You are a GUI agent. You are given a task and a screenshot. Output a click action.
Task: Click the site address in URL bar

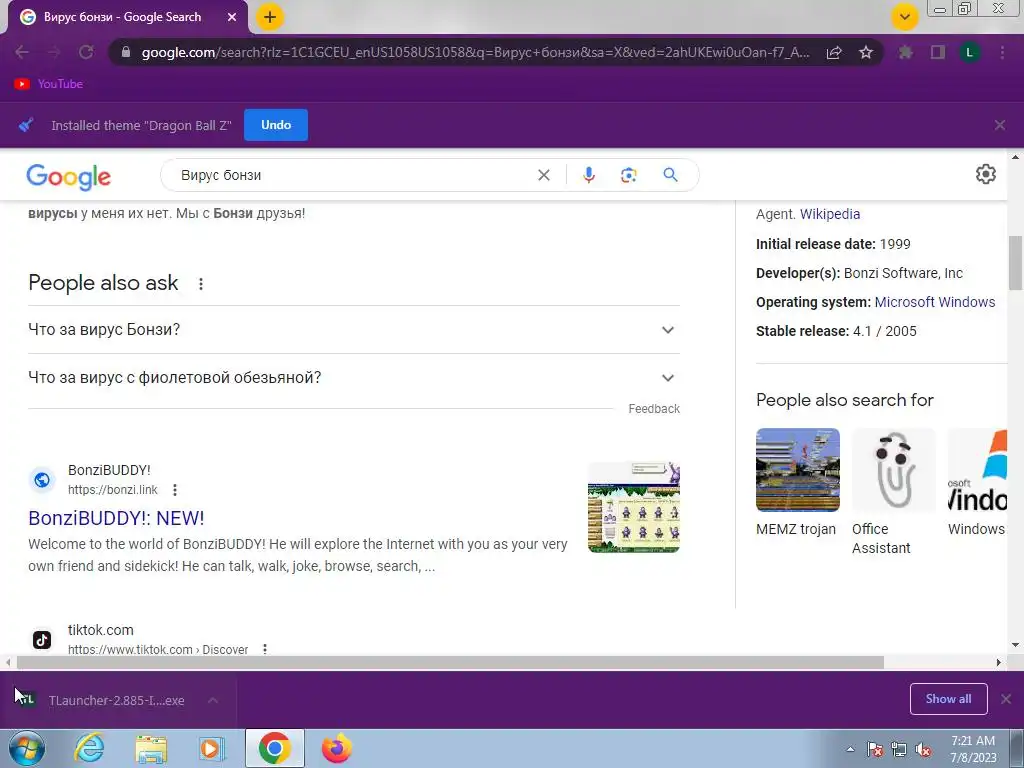tap(475, 52)
